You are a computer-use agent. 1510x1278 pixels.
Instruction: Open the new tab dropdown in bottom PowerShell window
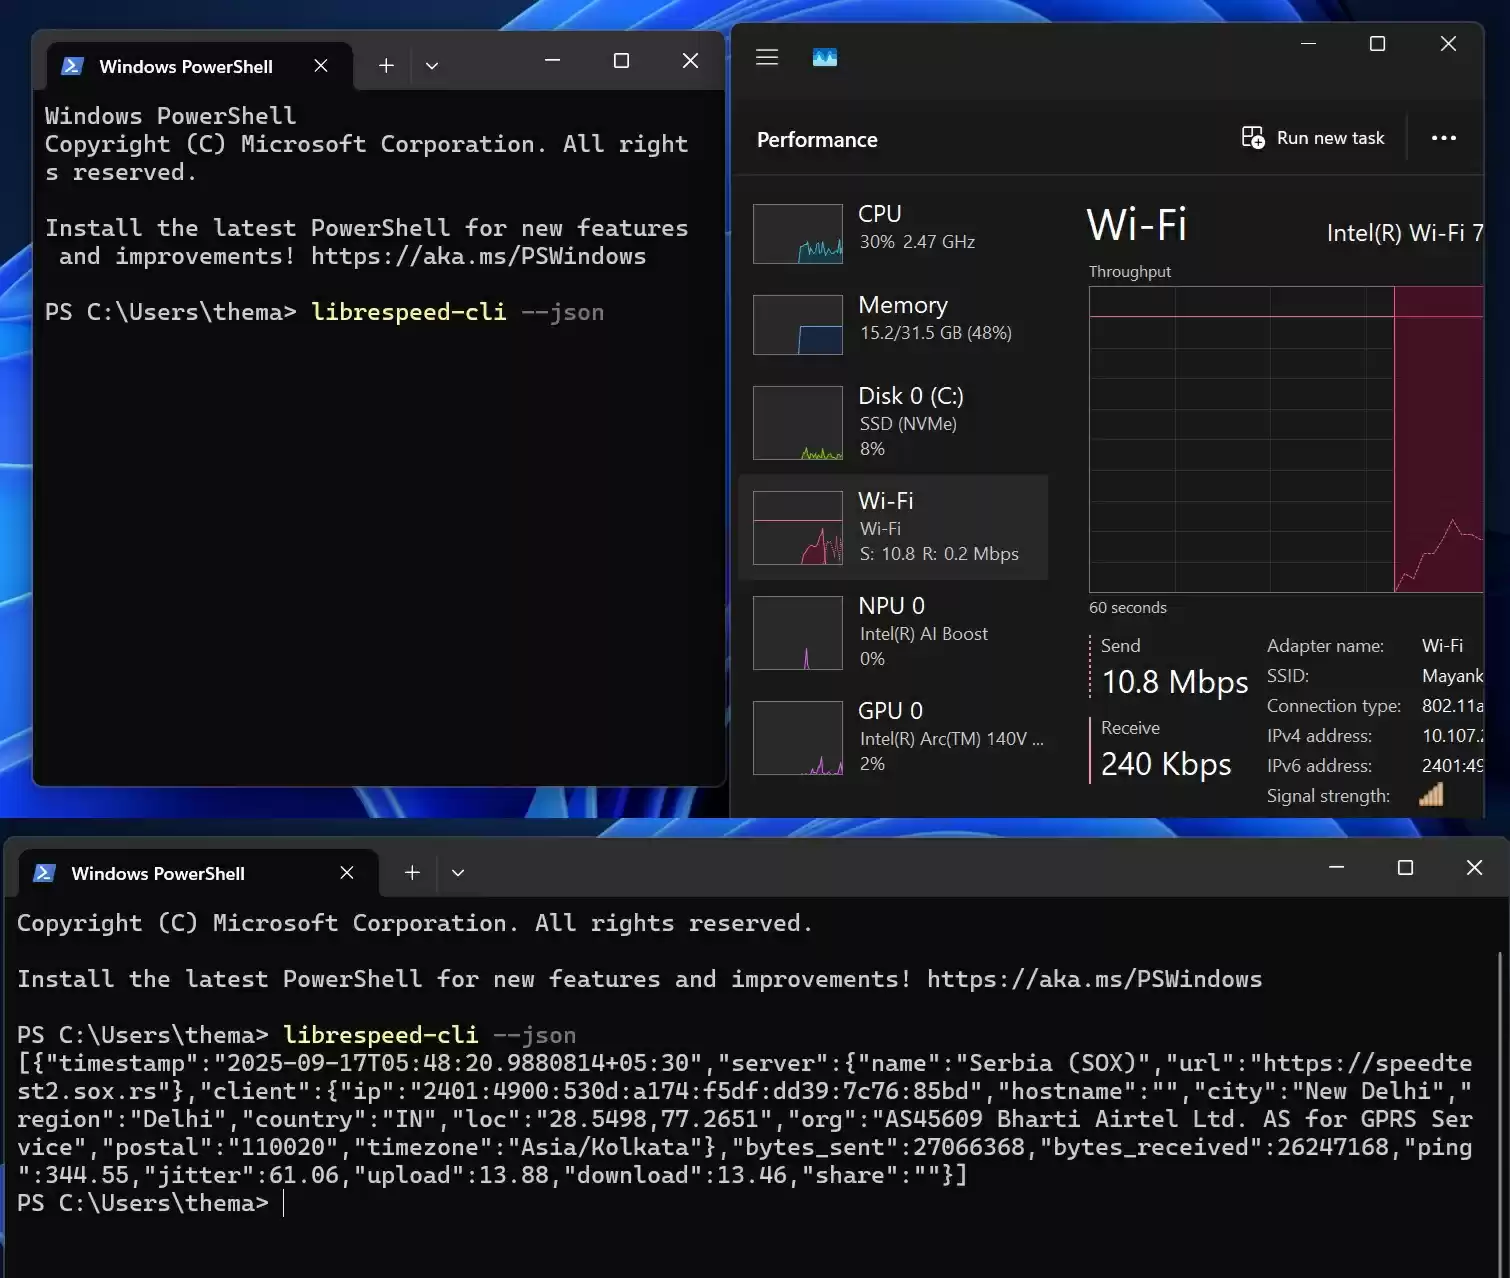[x=458, y=872]
